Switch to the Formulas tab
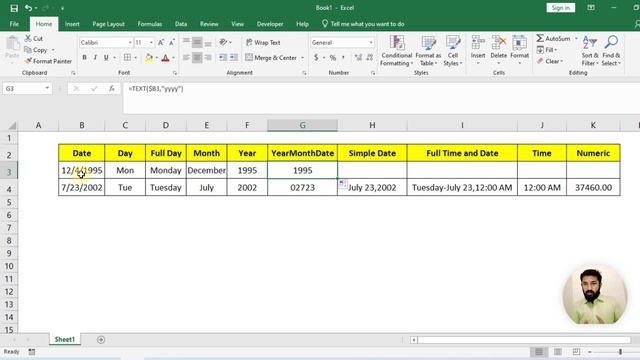This screenshot has height=360, width=640. pyautogui.click(x=150, y=24)
